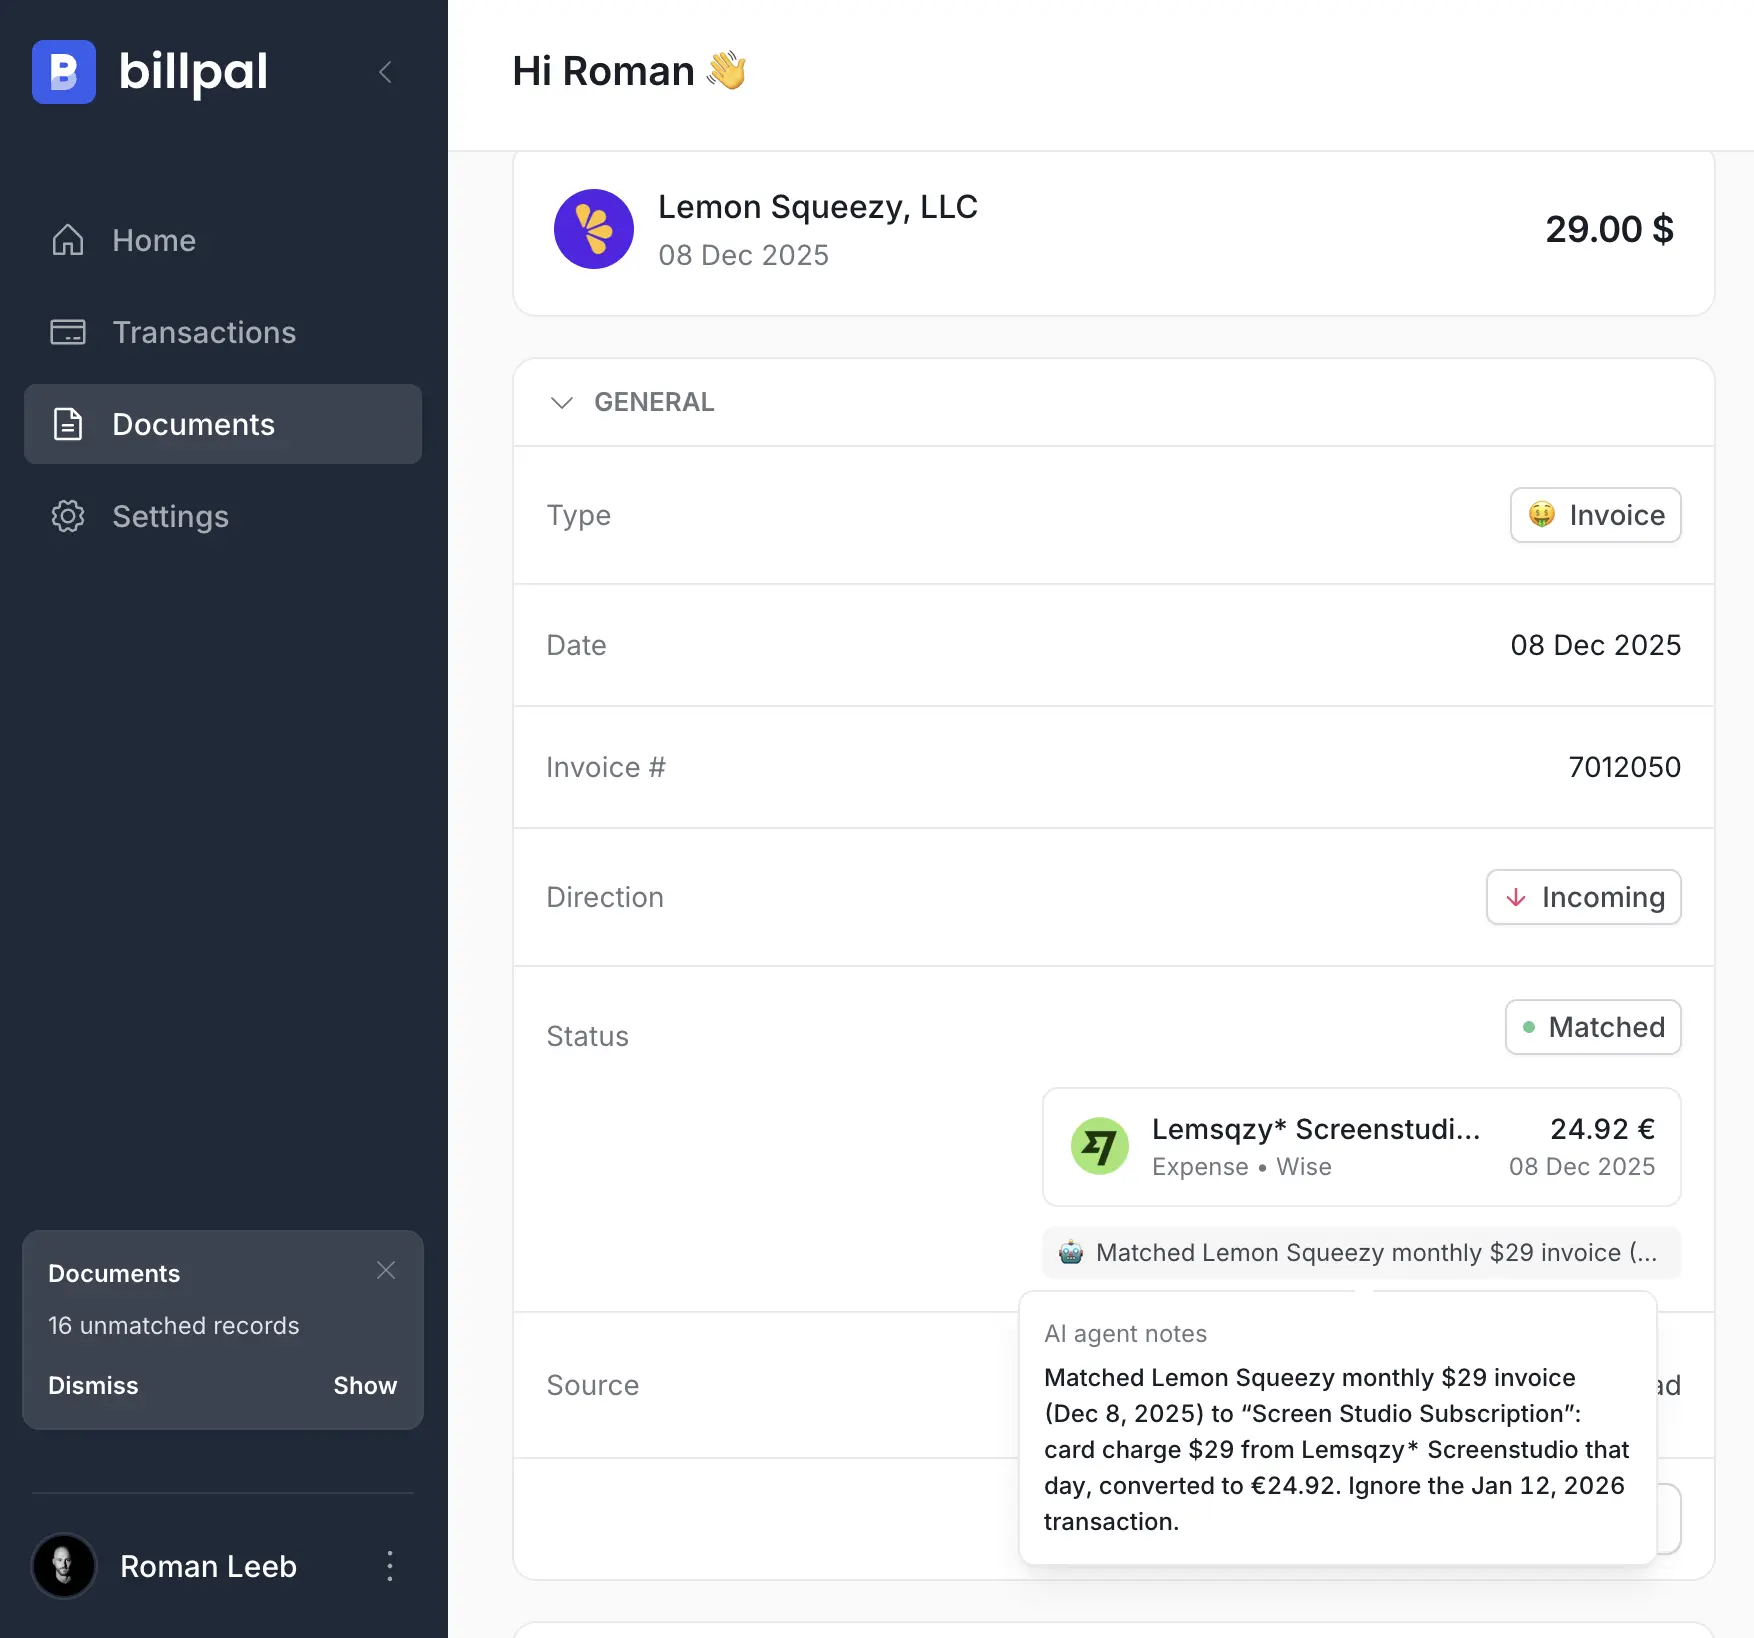Image resolution: width=1754 pixels, height=1638 pixels.
Task: Open the Documents page
Action: [x=223, y=424]
